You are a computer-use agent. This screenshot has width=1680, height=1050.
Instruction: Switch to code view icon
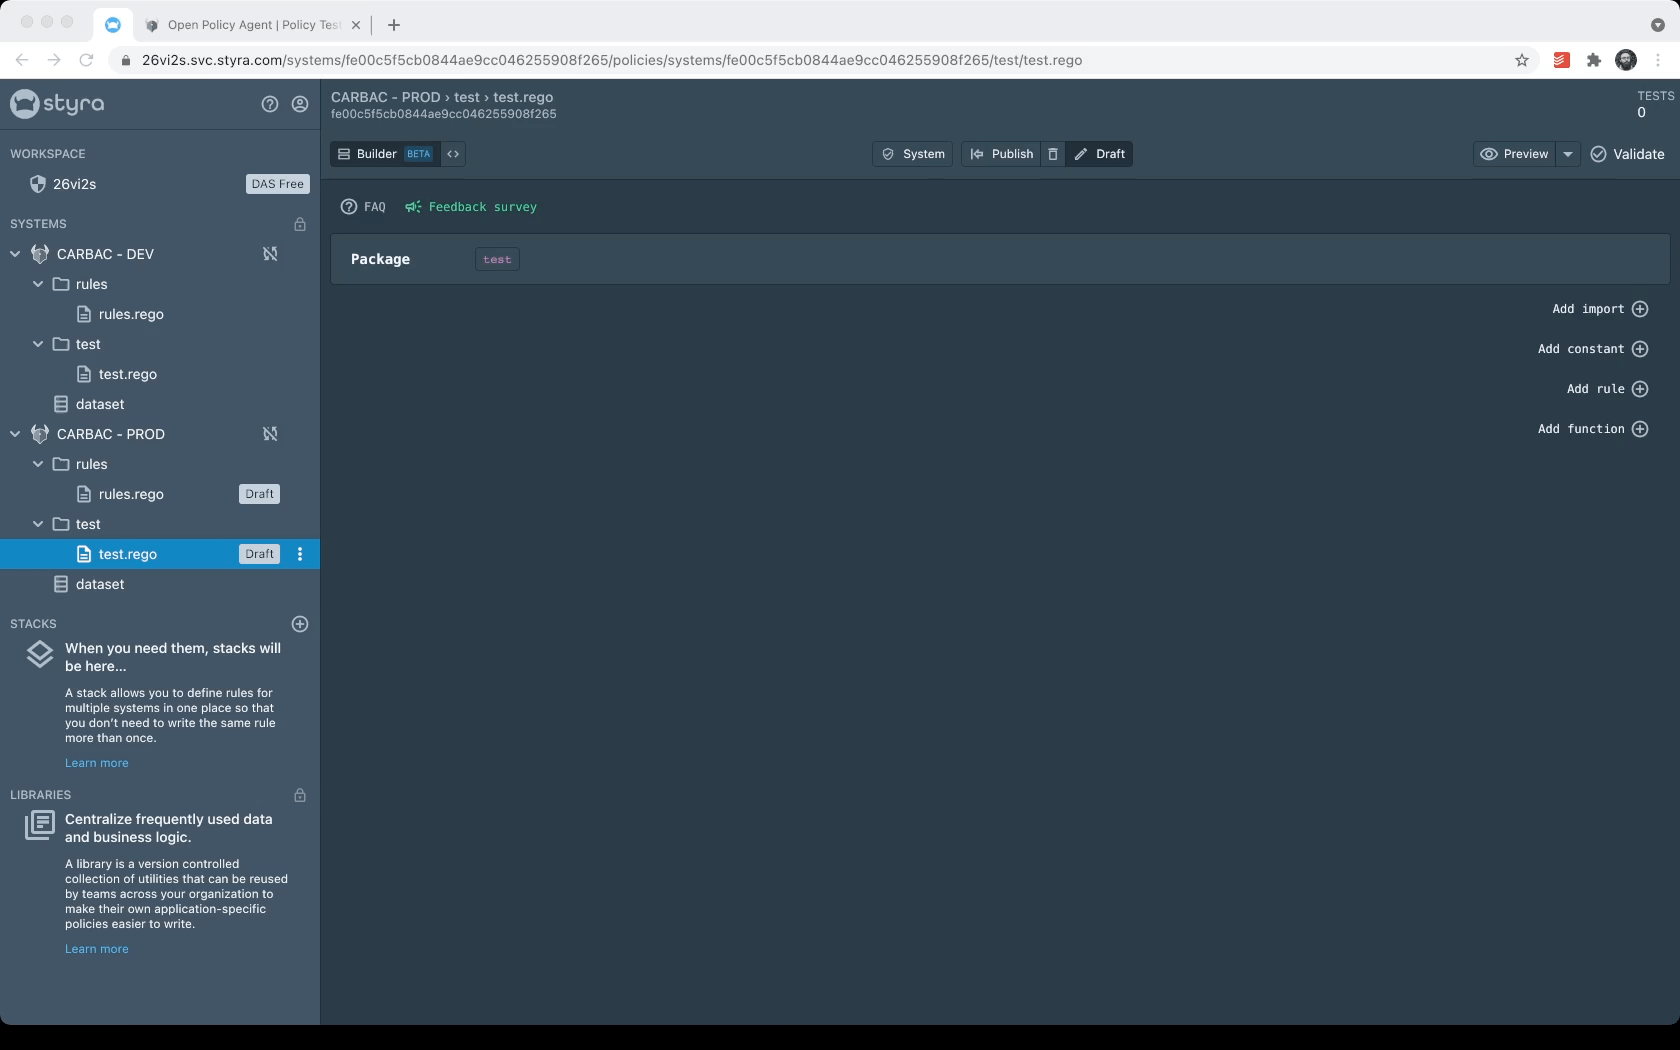point(453,154)
